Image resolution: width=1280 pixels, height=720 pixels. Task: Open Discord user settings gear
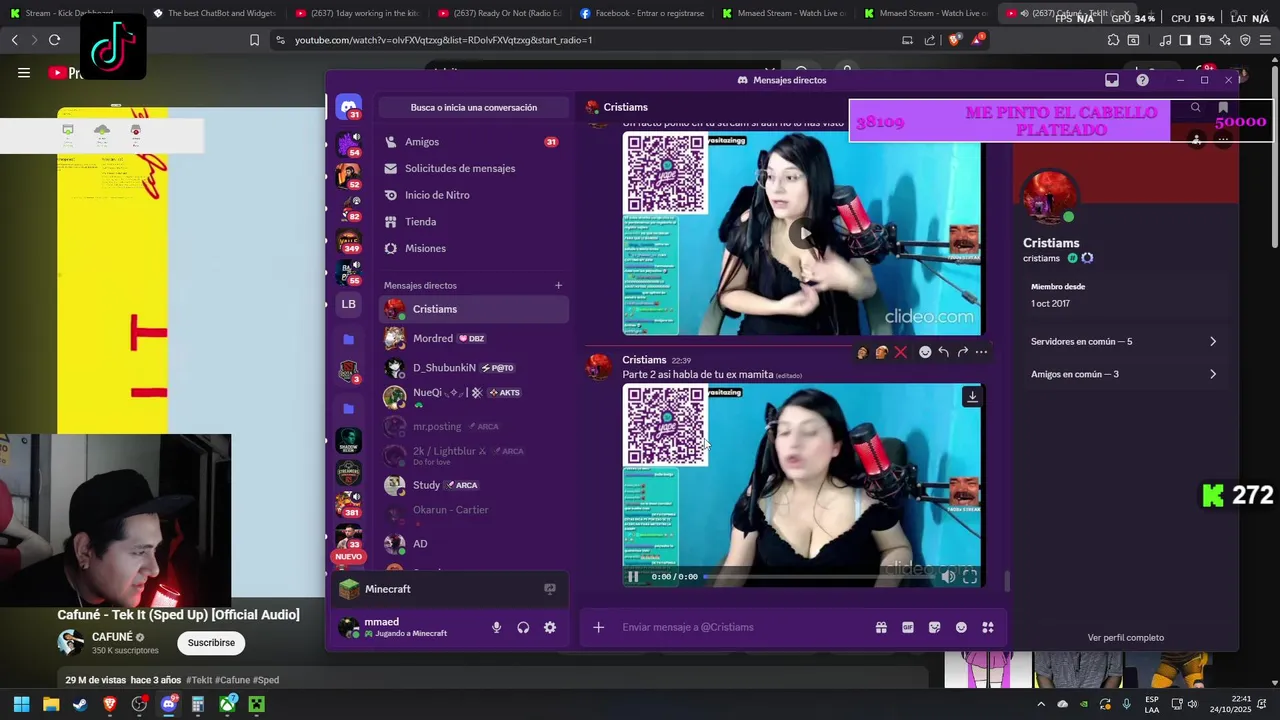pos(550,627)
